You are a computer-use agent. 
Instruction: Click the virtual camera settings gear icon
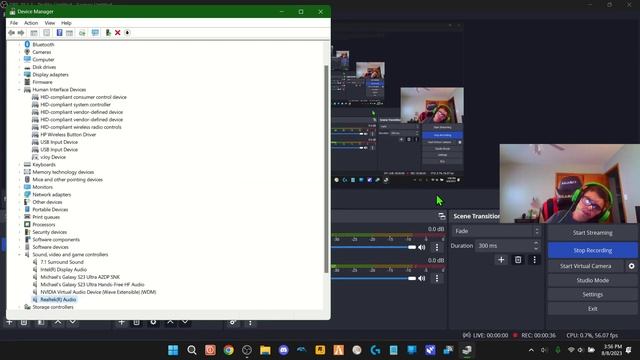tap(631, 266)
